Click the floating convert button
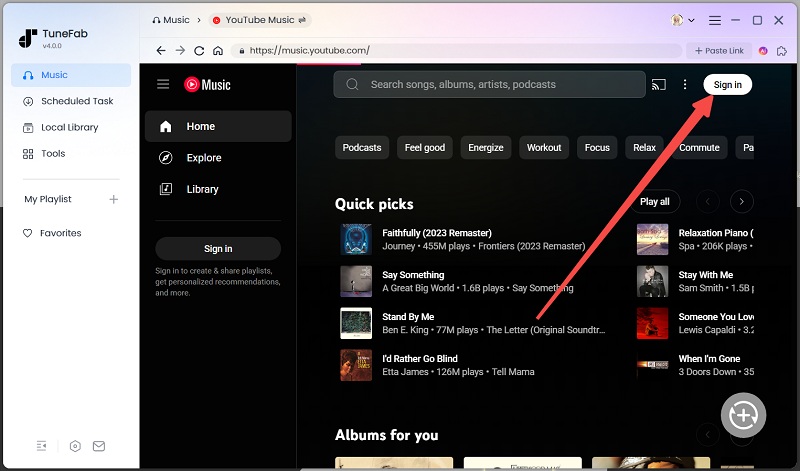The width and height of the screenshot is (800, 471). click(x=743, y=414)
